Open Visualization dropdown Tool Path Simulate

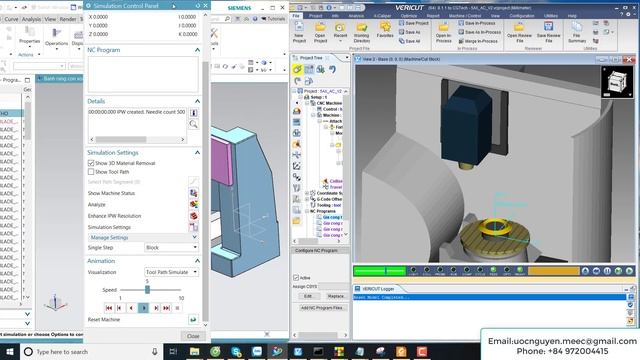click(171, 272)
